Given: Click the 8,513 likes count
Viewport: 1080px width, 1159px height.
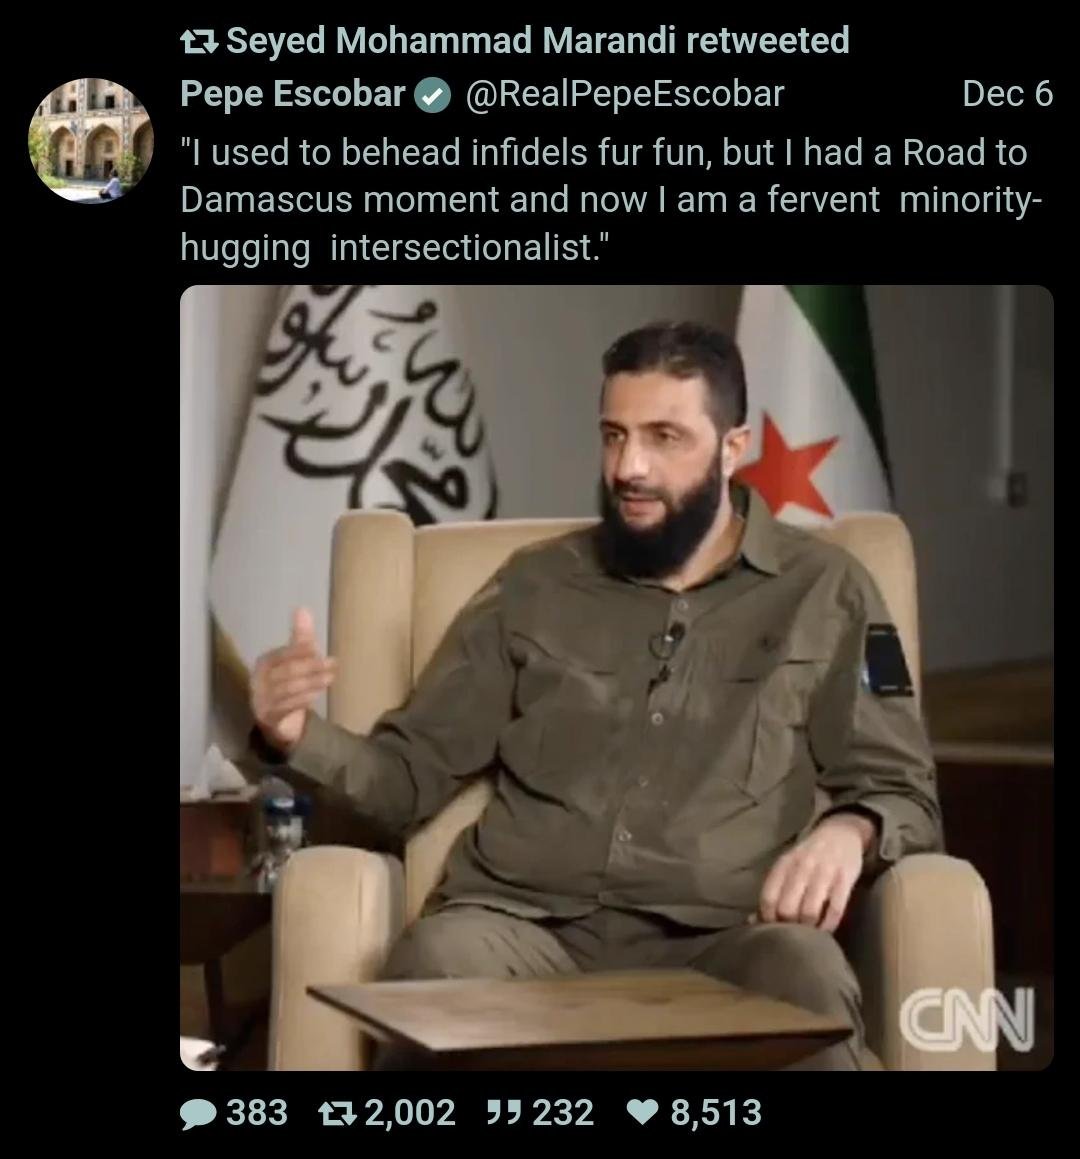Looking at the screenshot, I should [x=716, y=1113].
